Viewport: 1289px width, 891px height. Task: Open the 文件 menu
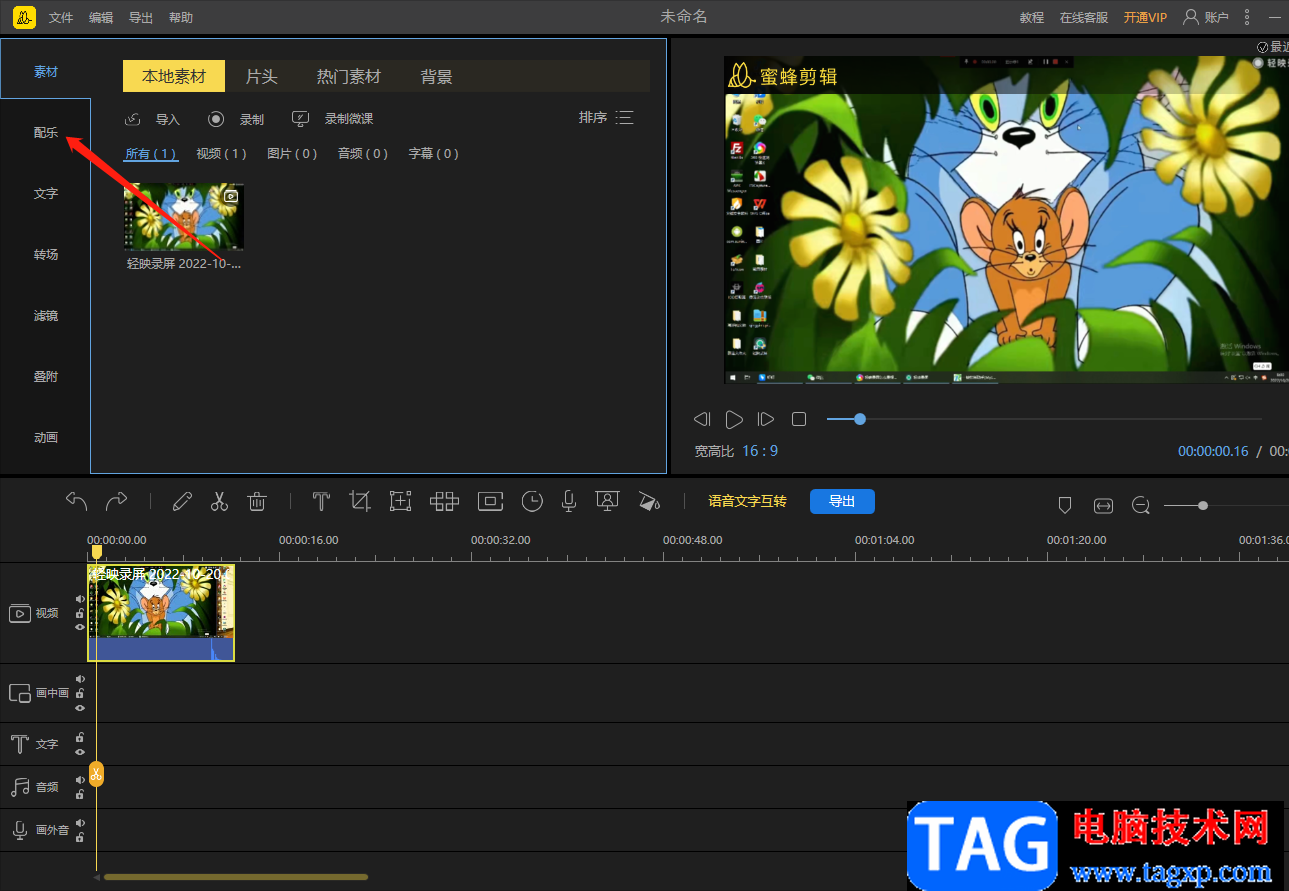(x=61, y=18)
